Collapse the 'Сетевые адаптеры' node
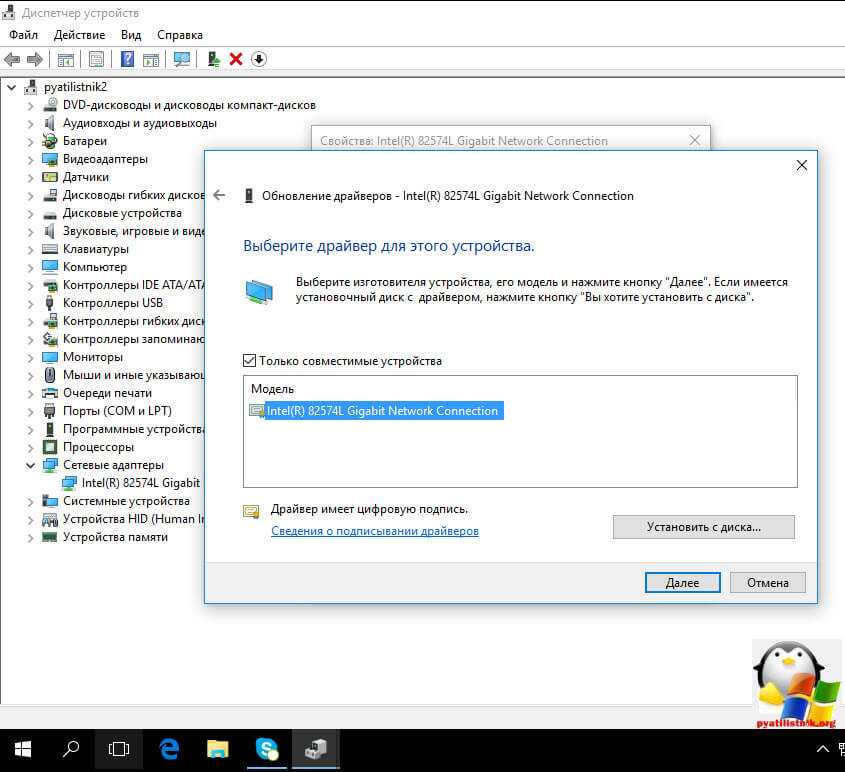Viewport: 845px width, 772px height. coord(31,465)
